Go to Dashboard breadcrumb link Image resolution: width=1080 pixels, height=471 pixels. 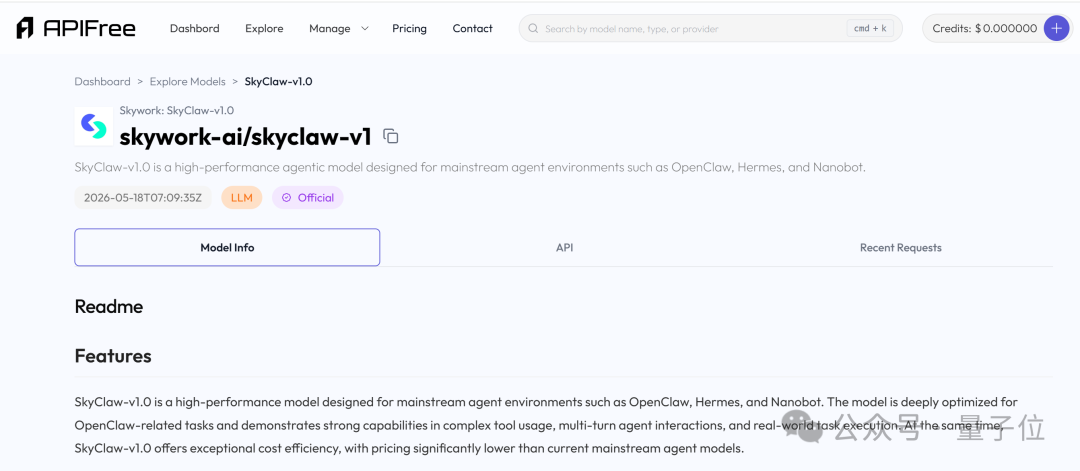point(102,81)
